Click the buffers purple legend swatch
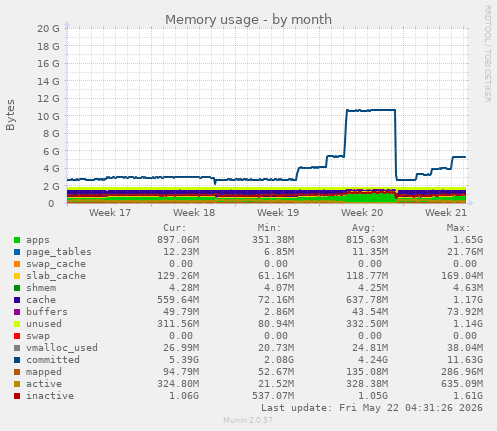This screenshot has width=497, height=431. 17,312
